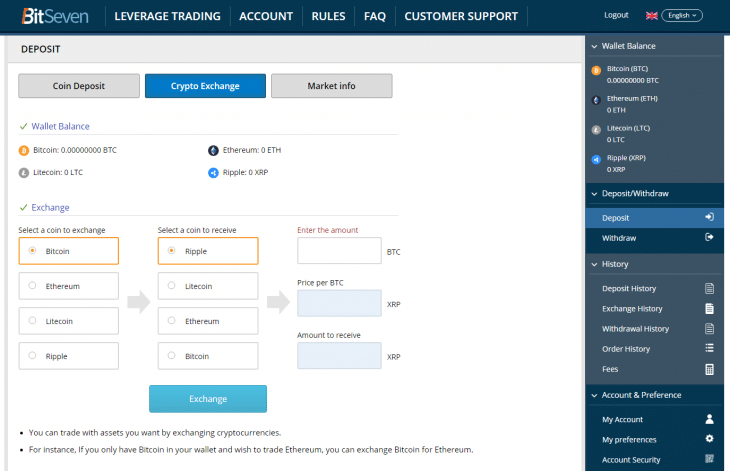730x471 pixels.
Task: Click the Price per BTC field
Action: [x=339, y=303]
